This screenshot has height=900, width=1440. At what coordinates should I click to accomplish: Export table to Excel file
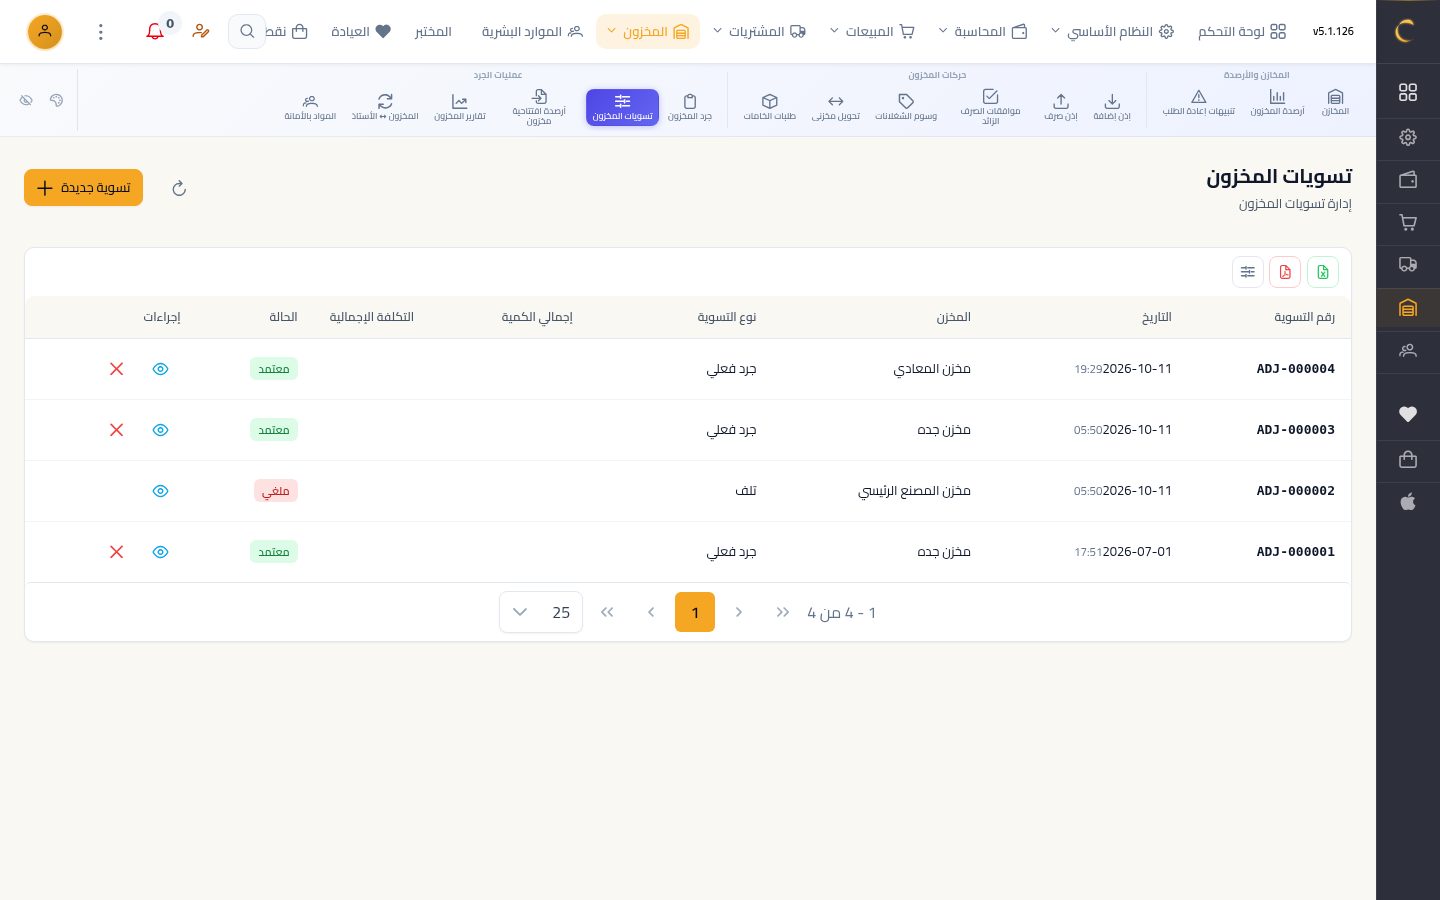(x=1323, y=272)
